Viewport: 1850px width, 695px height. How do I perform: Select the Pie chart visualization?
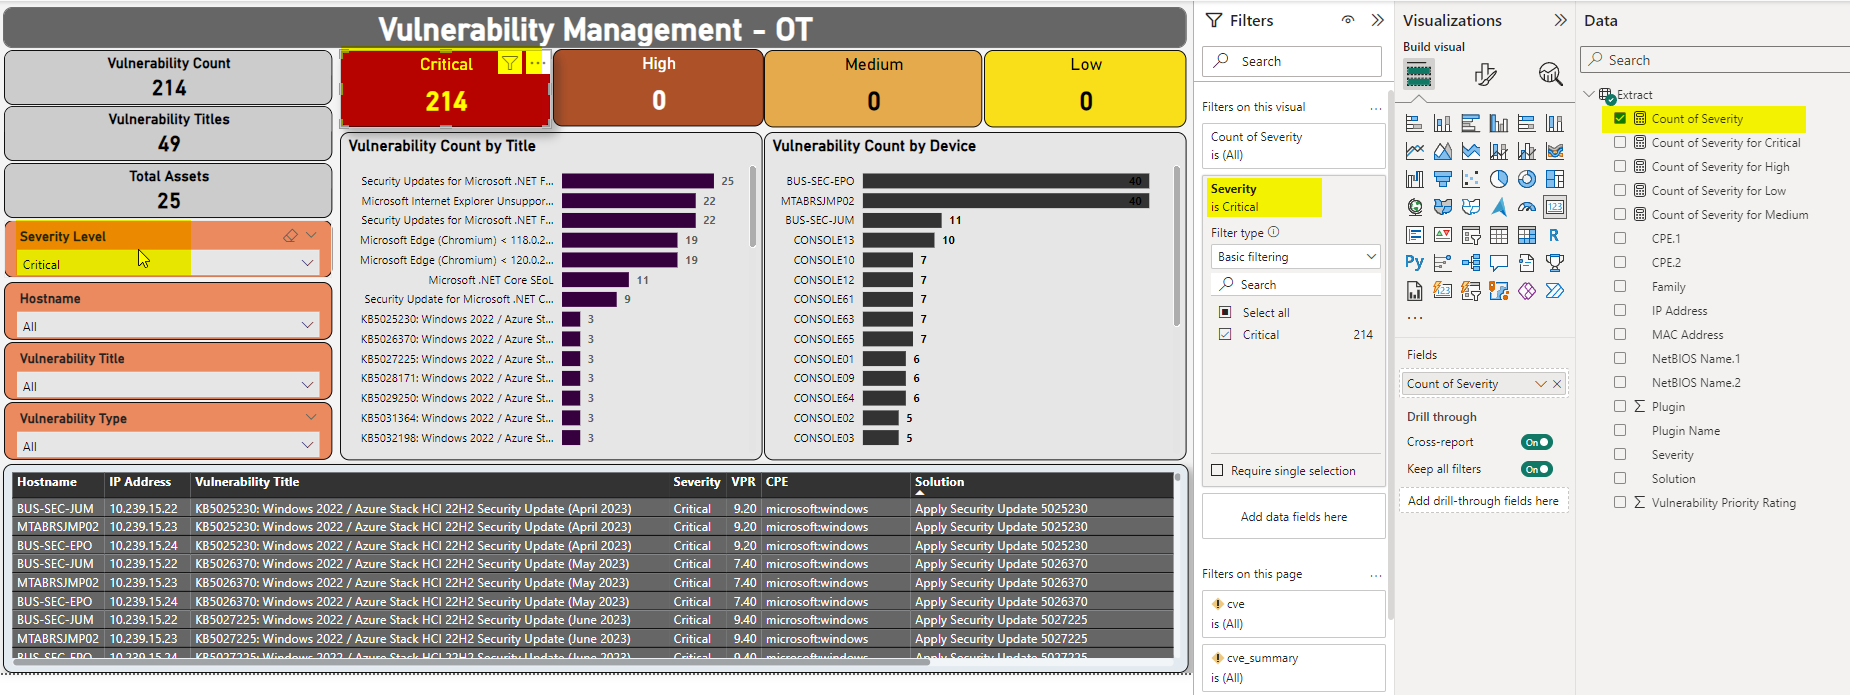[x=1498, y=179]
